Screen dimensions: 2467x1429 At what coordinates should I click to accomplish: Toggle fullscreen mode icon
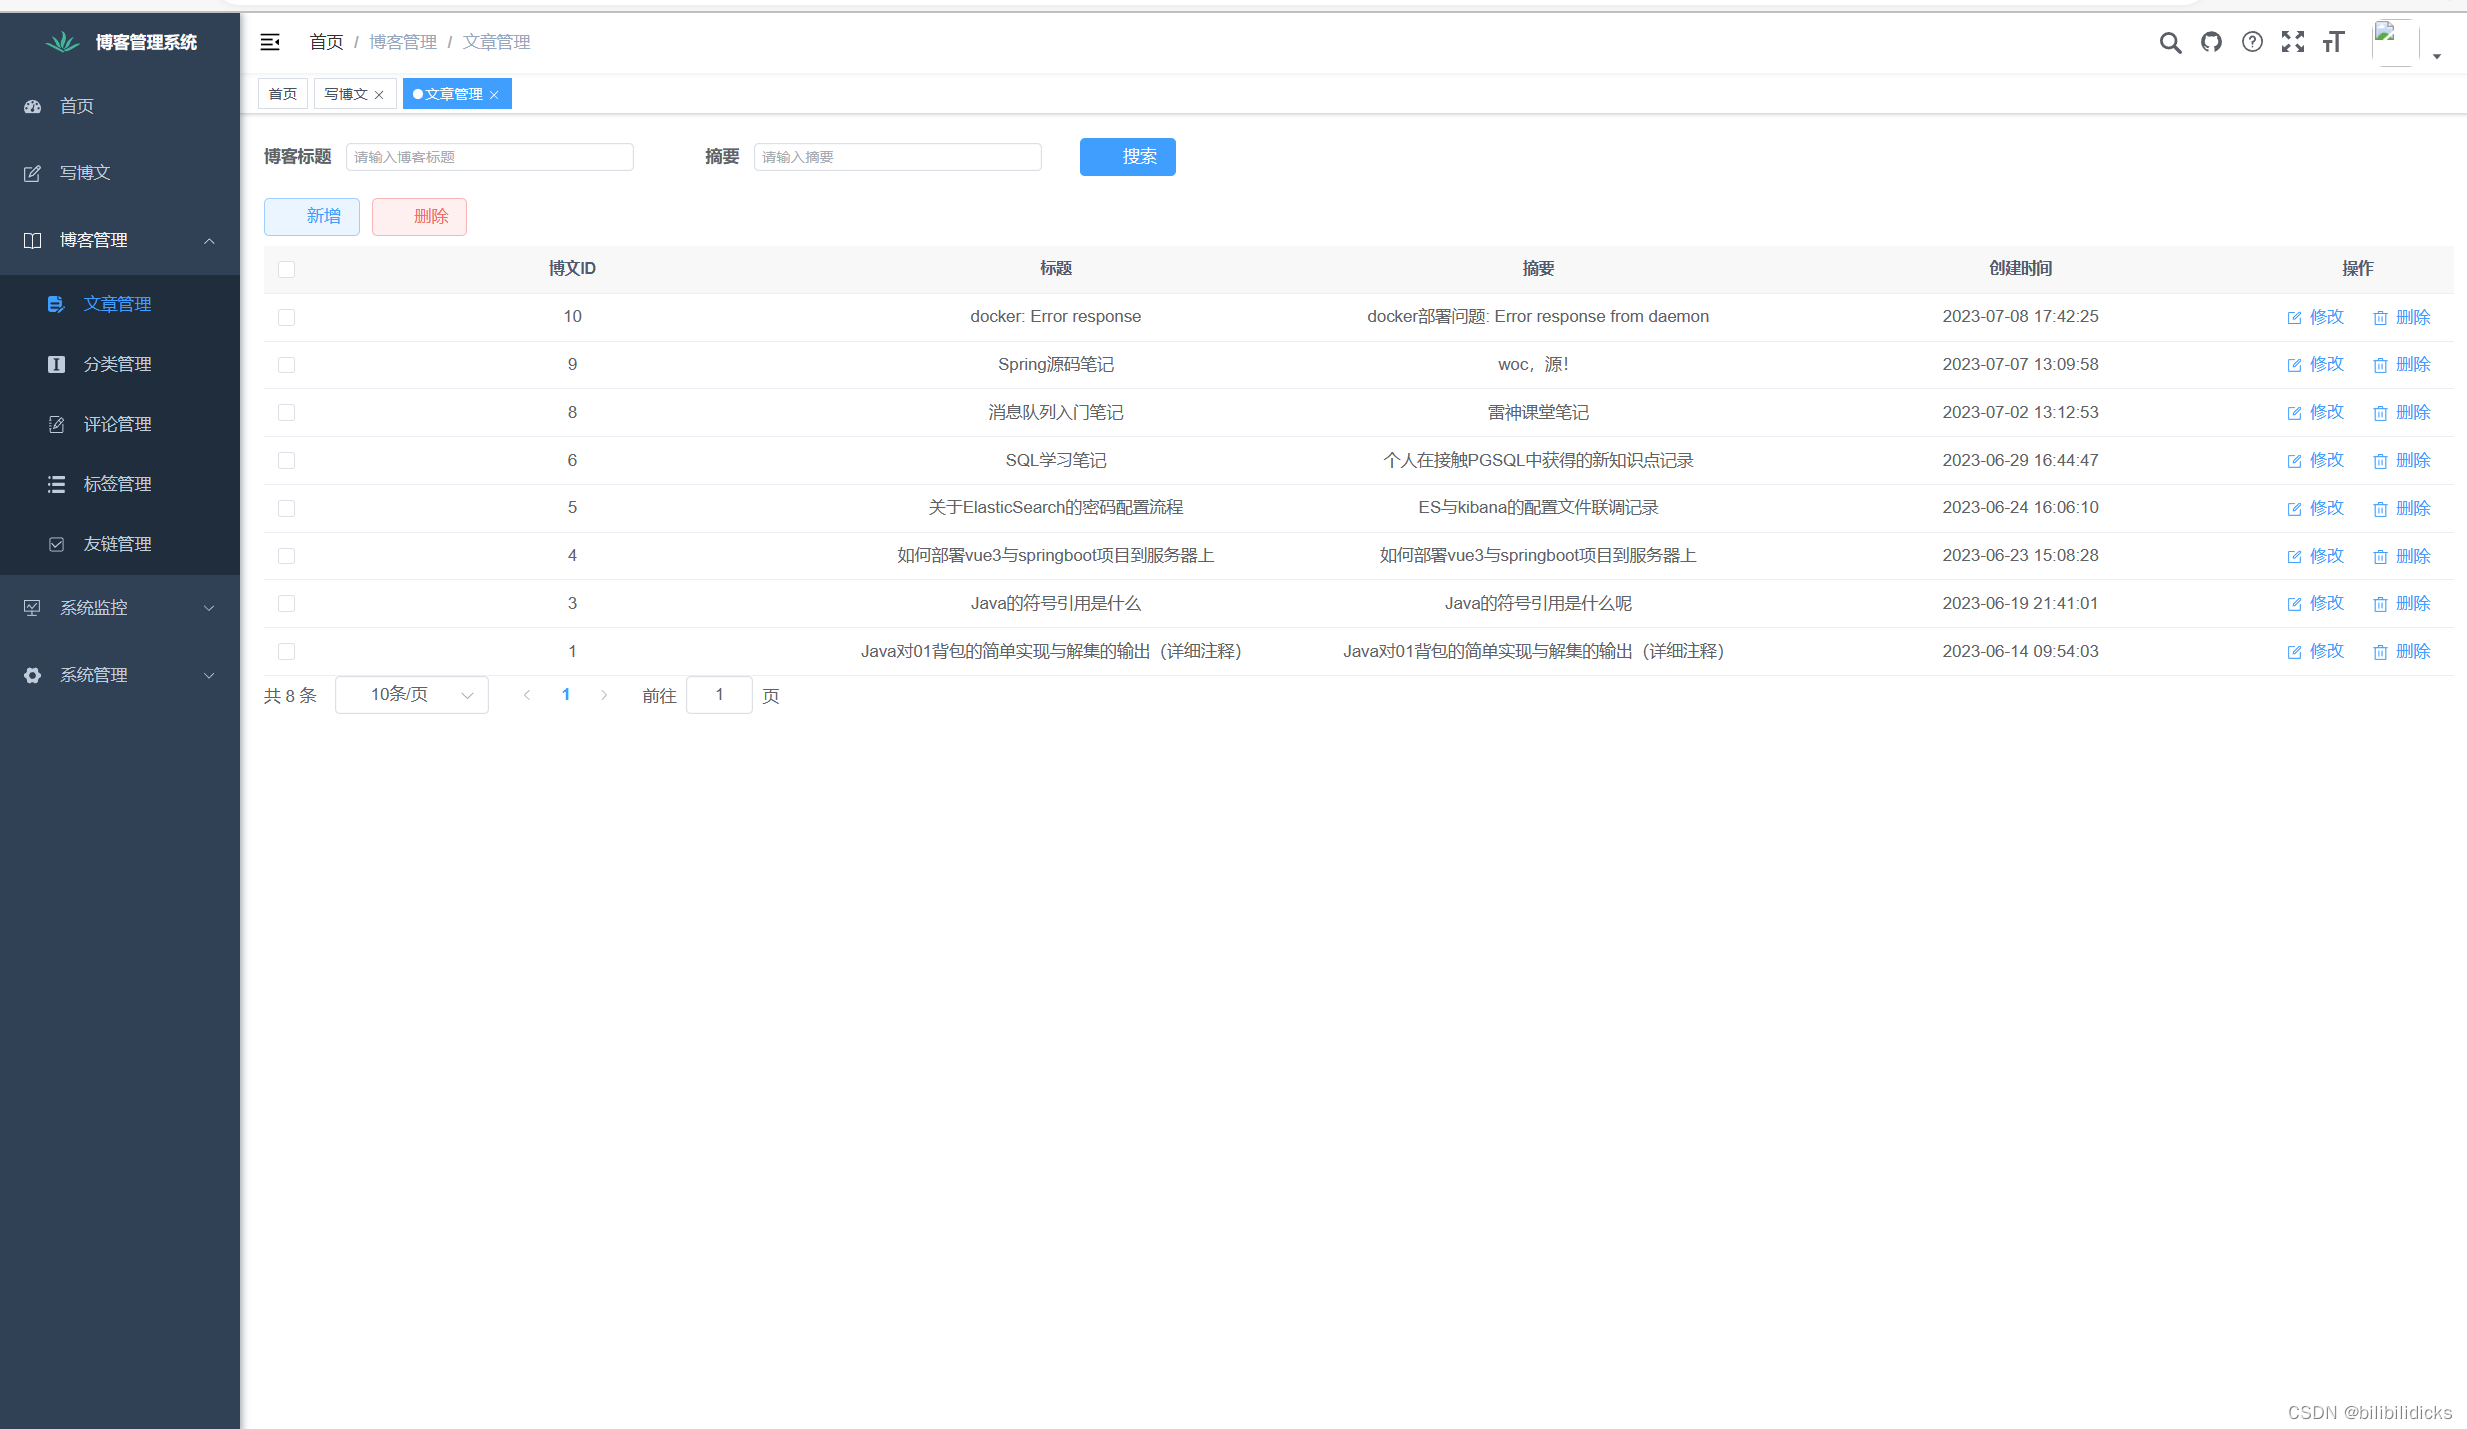coord(2292,42)
